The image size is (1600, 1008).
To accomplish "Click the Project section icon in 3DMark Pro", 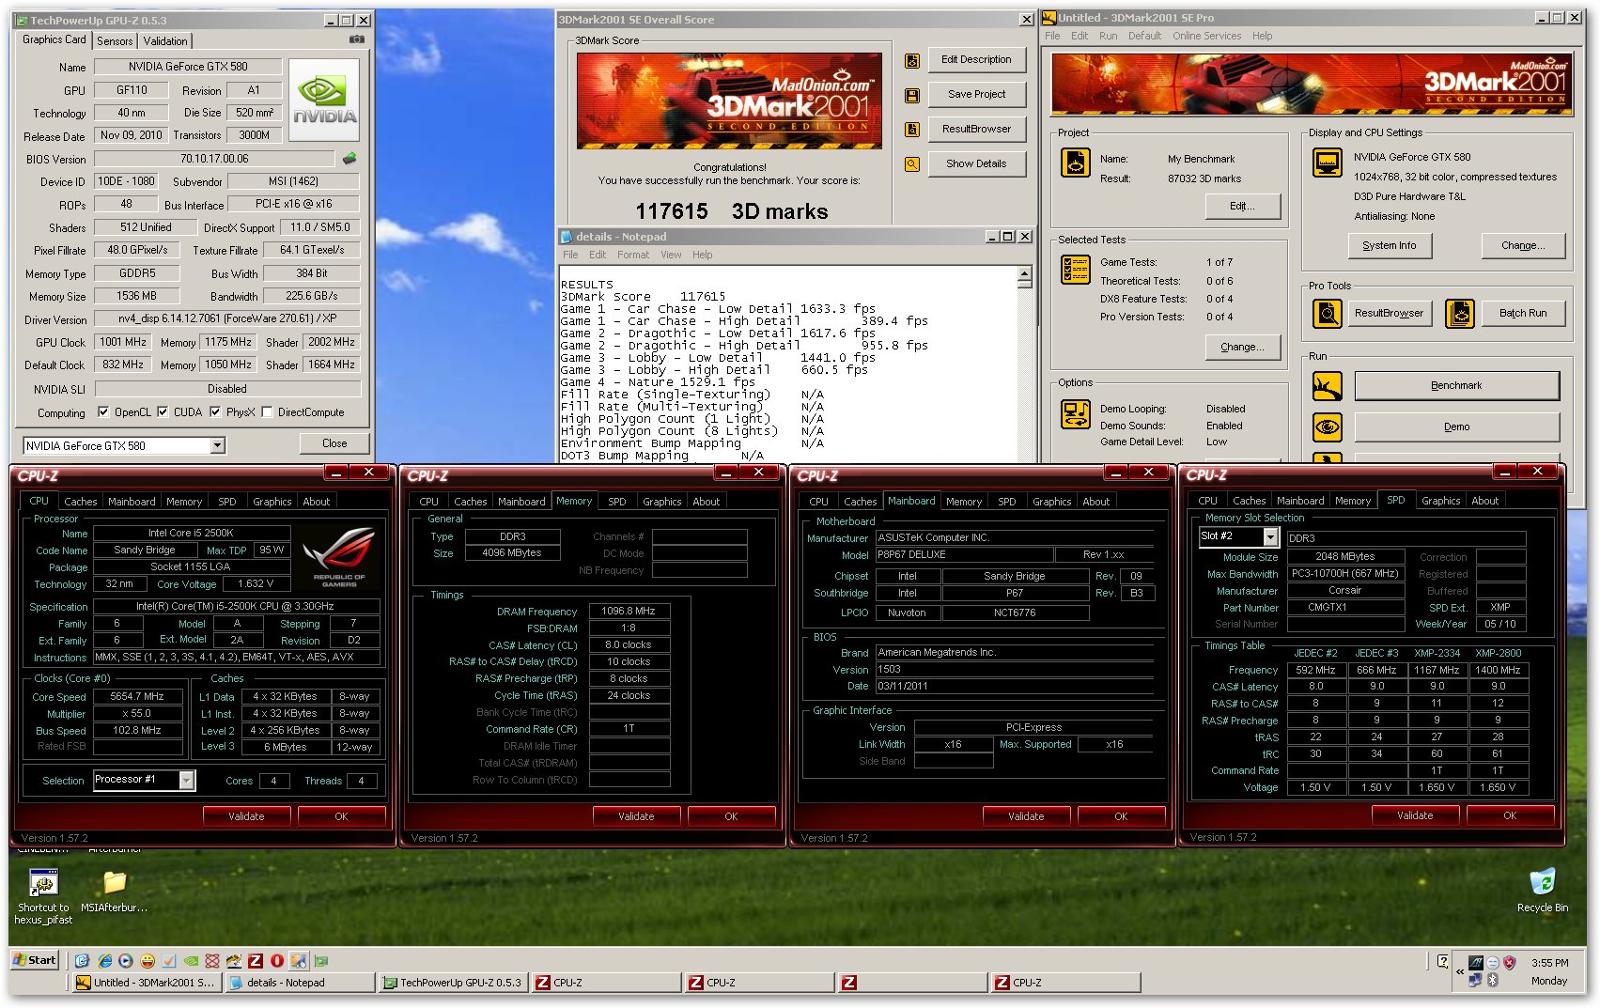I will click(x=1075, y=162).
